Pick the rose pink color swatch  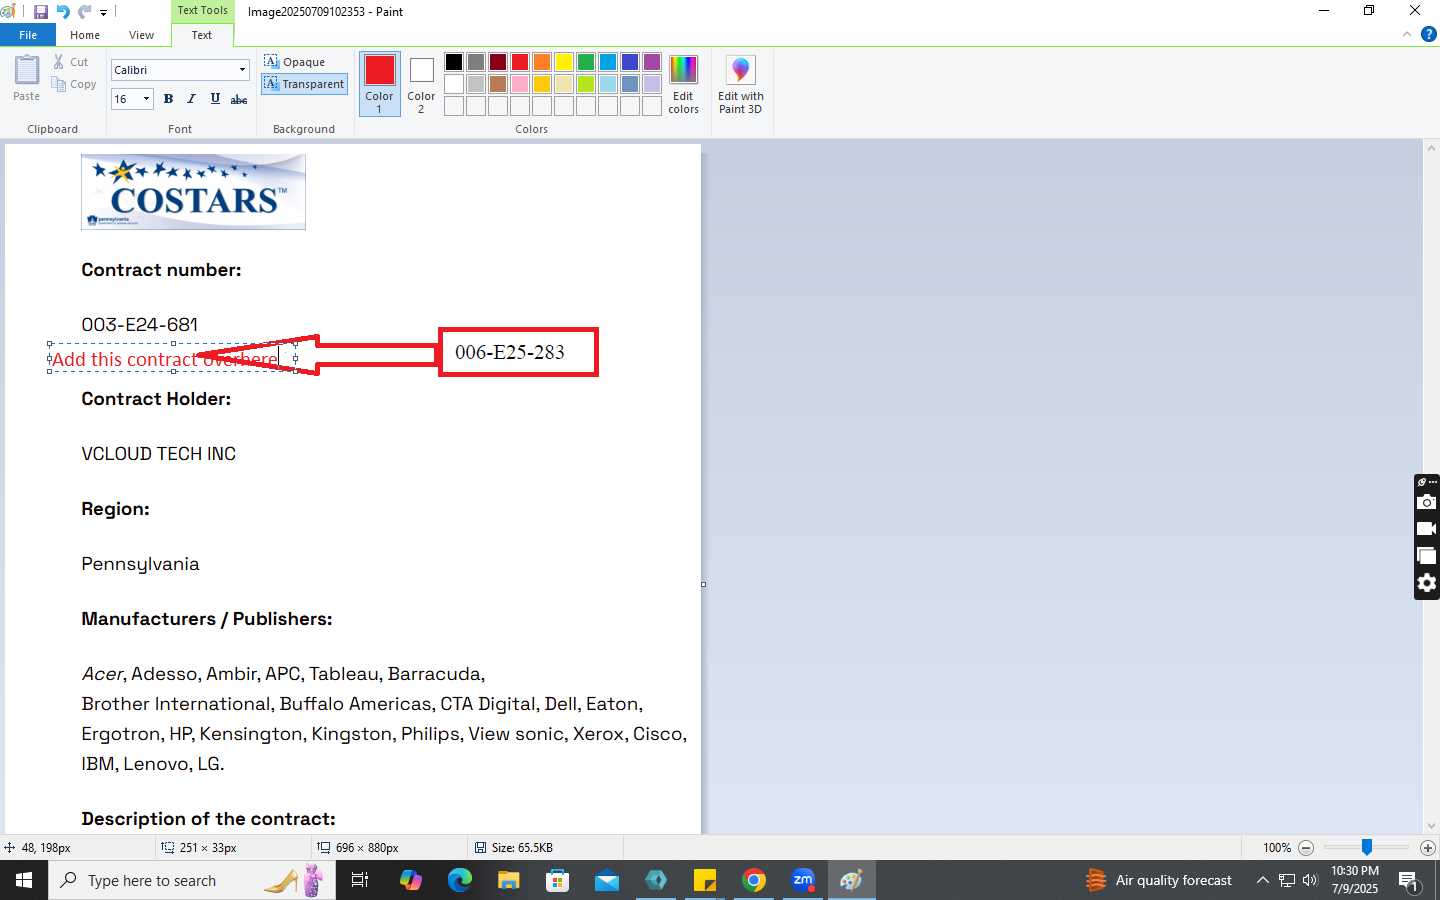point(520,84)
